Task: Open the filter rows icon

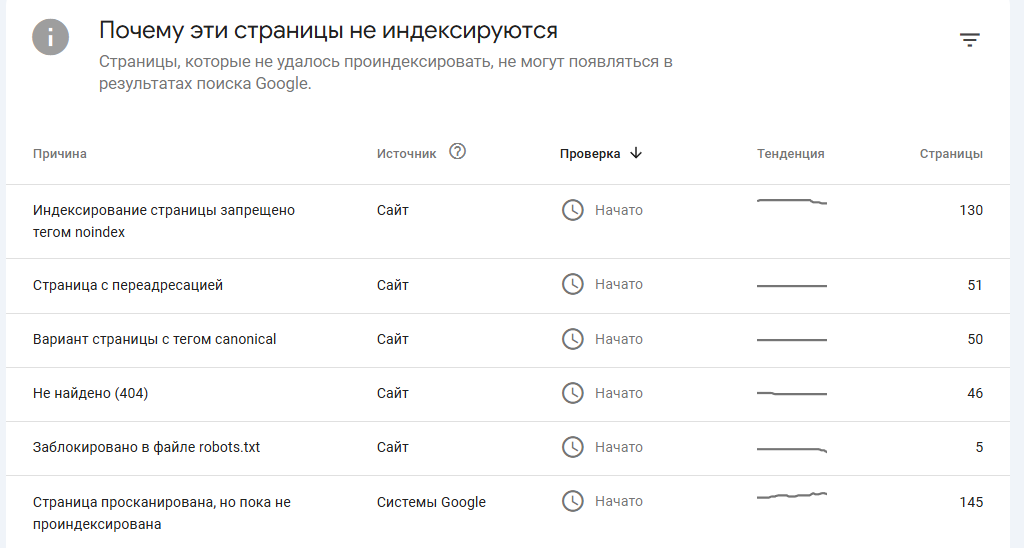Action: (x=969, y=40)
